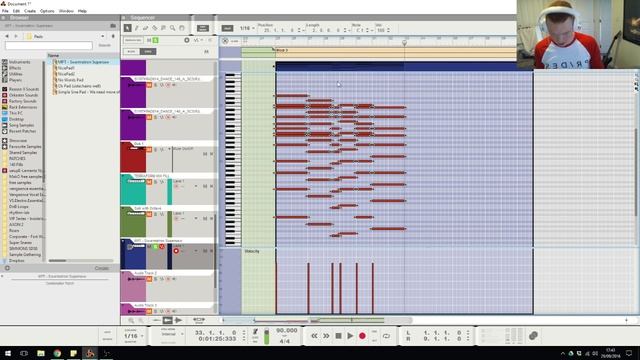Screen dimensions: 640x360
Task: Click Follow Song button below sequencer
Action: pos(199,320)
